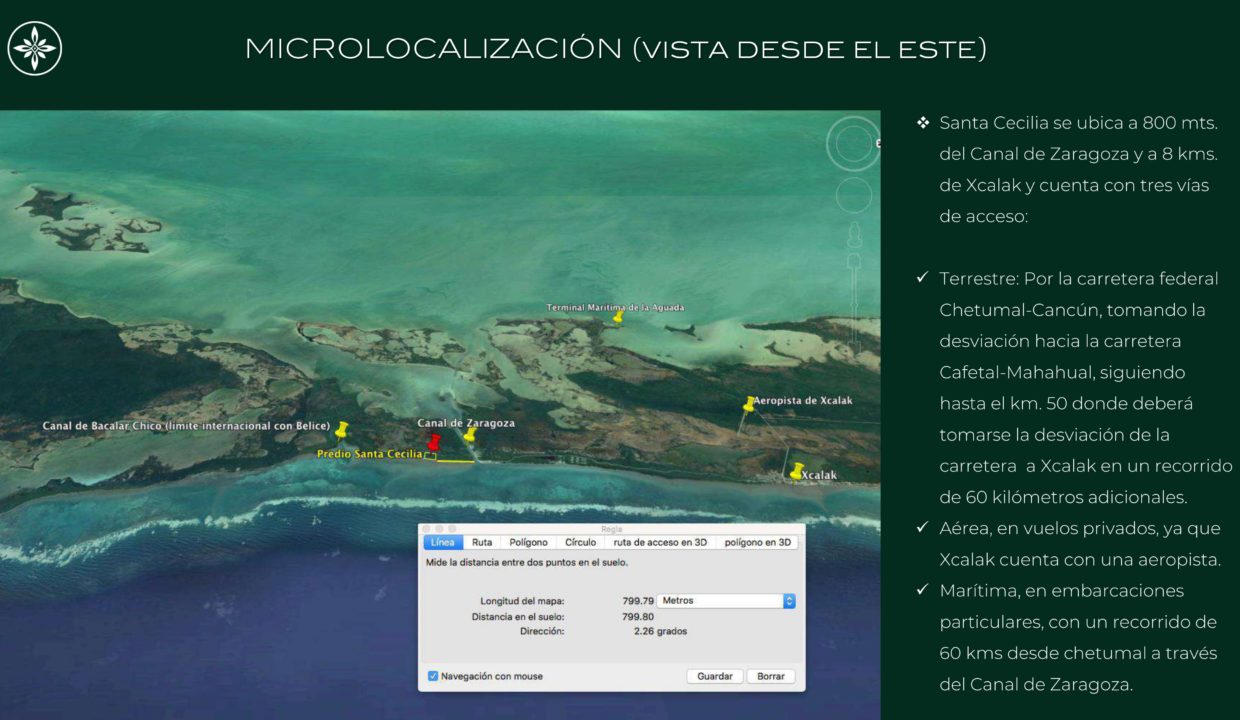Select the Línea tab in Regla
1240x720 pixels.
[443, 542]
